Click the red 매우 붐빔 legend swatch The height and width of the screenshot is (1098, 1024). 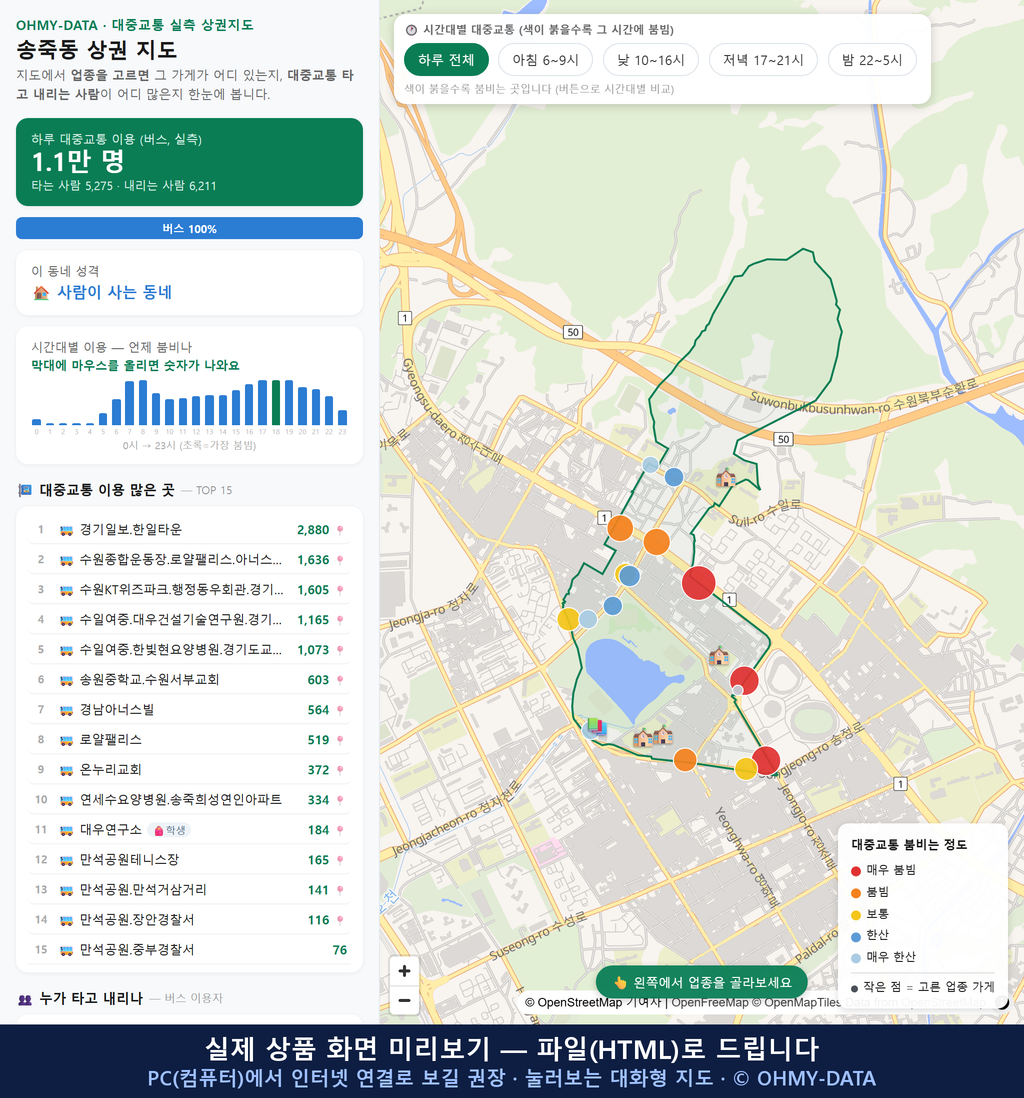(x=855, y=870)
